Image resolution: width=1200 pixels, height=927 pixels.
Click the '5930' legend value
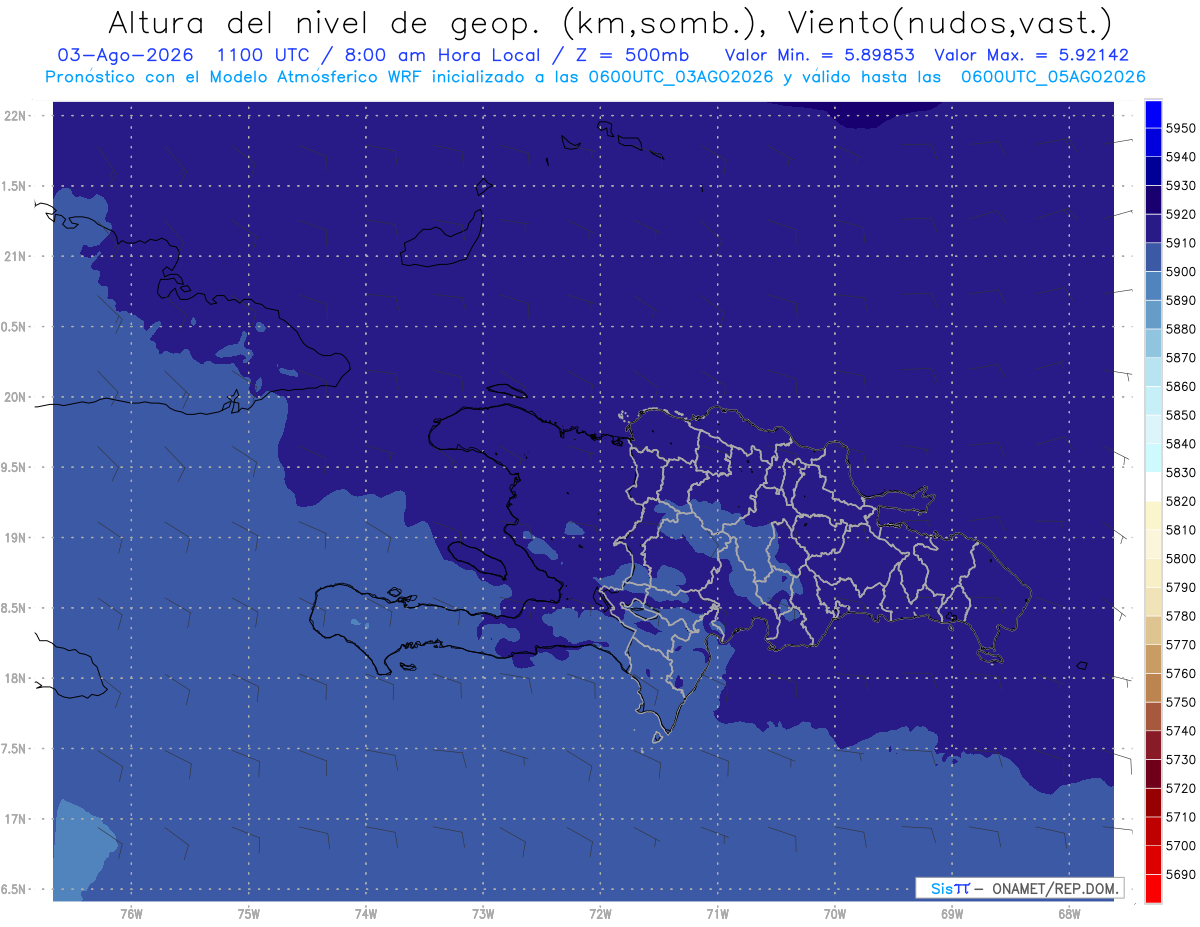1180,186
